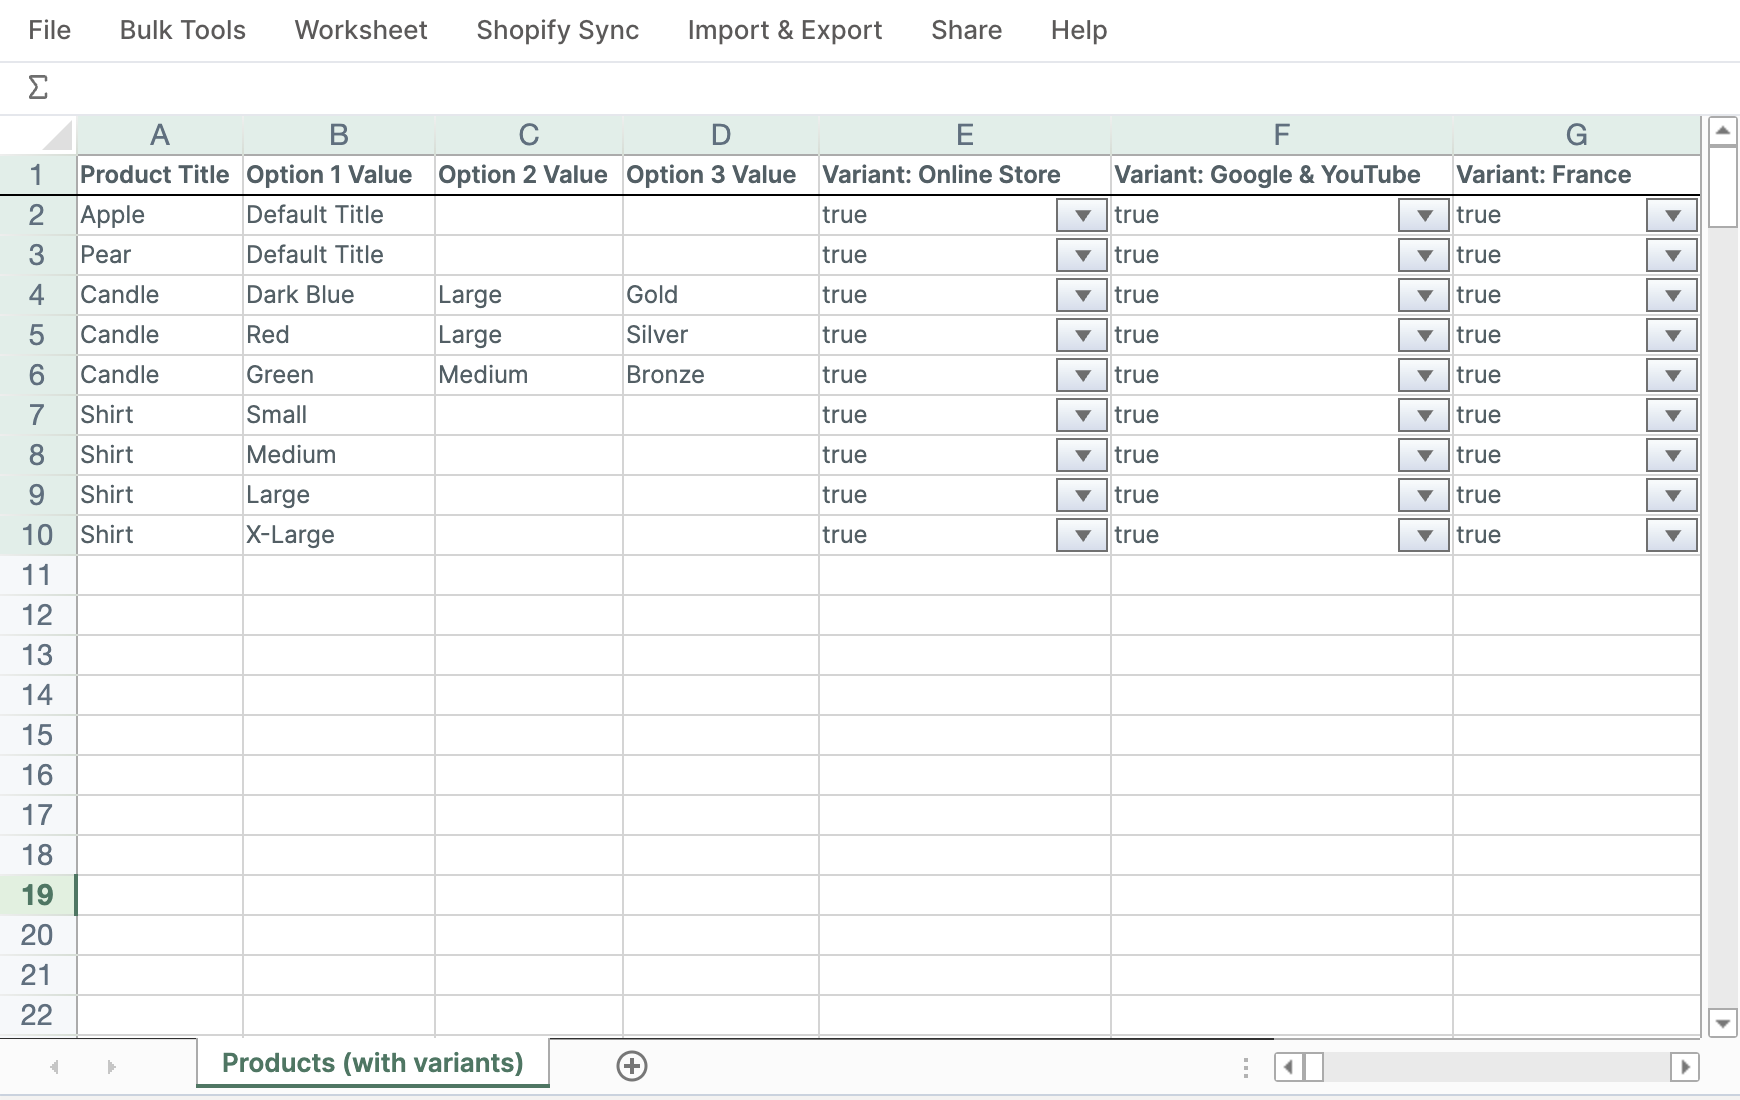Open Google & YouTube dropdown for Pear row
The image size is (1740, 1100).
(1424, 255)
